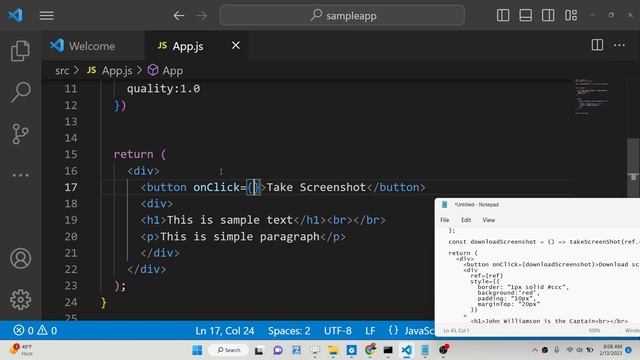Click 'This is sample text' on line 19
Viewport: 640px width, 360px height.
pyautogui.click(x=230, y=220)
